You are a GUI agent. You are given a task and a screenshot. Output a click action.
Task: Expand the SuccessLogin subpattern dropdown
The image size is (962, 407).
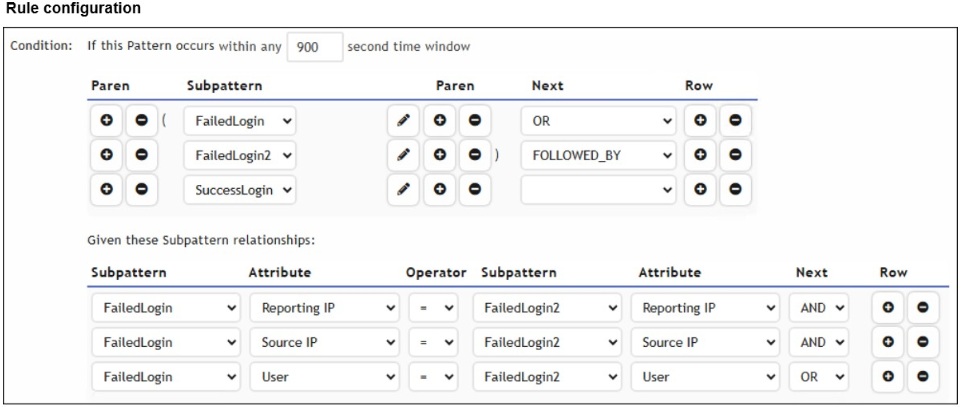point(240,190)
